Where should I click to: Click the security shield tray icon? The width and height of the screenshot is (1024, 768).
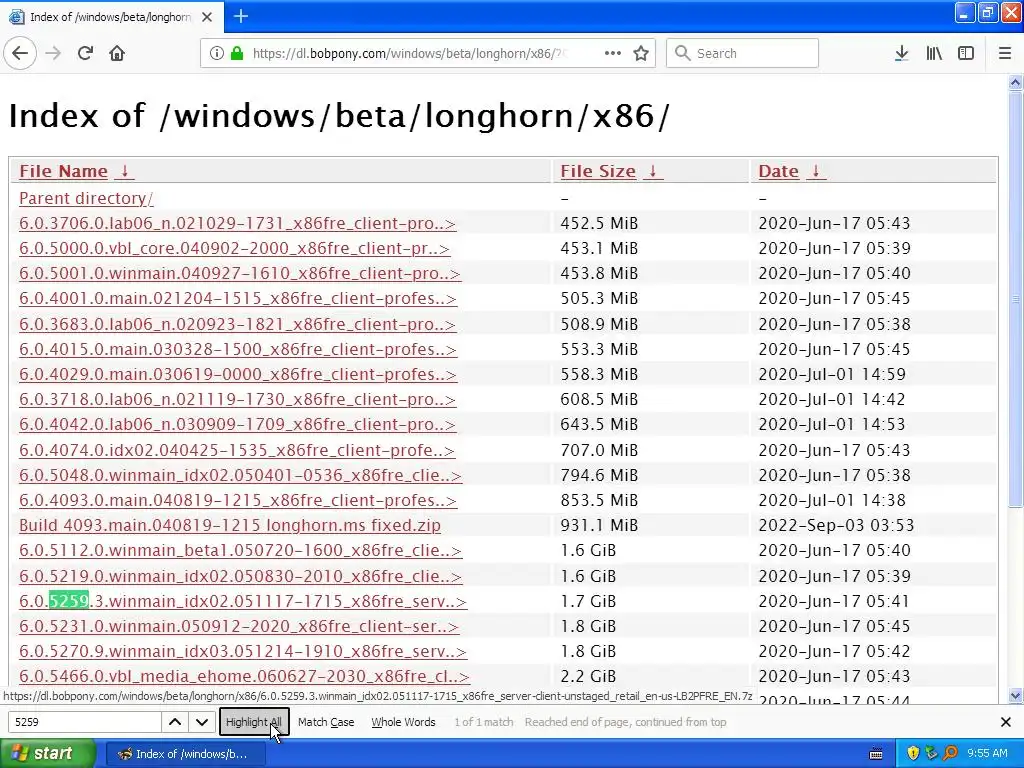tap(913, 754)
